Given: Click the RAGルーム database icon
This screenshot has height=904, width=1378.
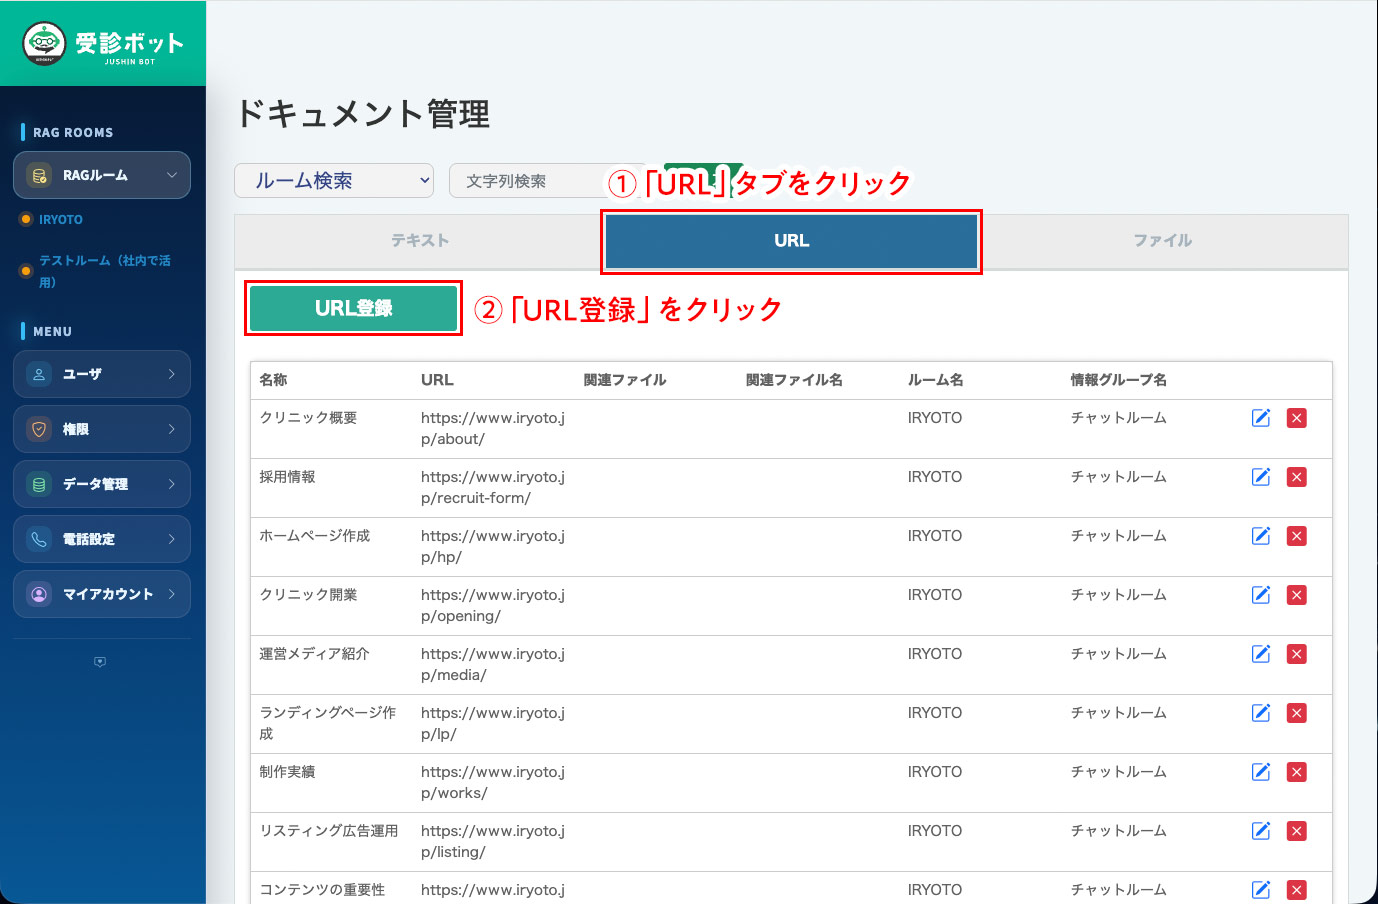Looking at the screenshot, I should pyautogui.click(x=39, y=176).
